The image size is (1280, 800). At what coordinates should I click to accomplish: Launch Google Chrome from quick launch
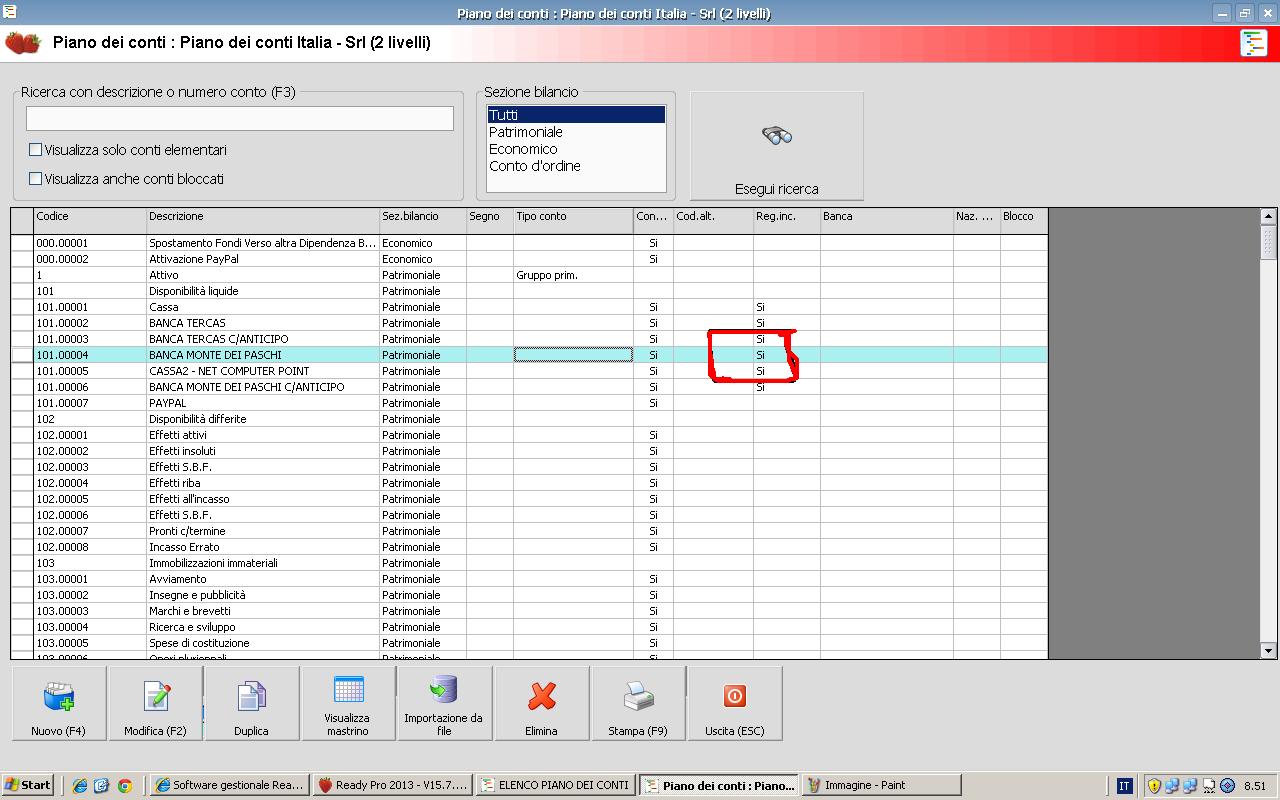tap(125, 786)
